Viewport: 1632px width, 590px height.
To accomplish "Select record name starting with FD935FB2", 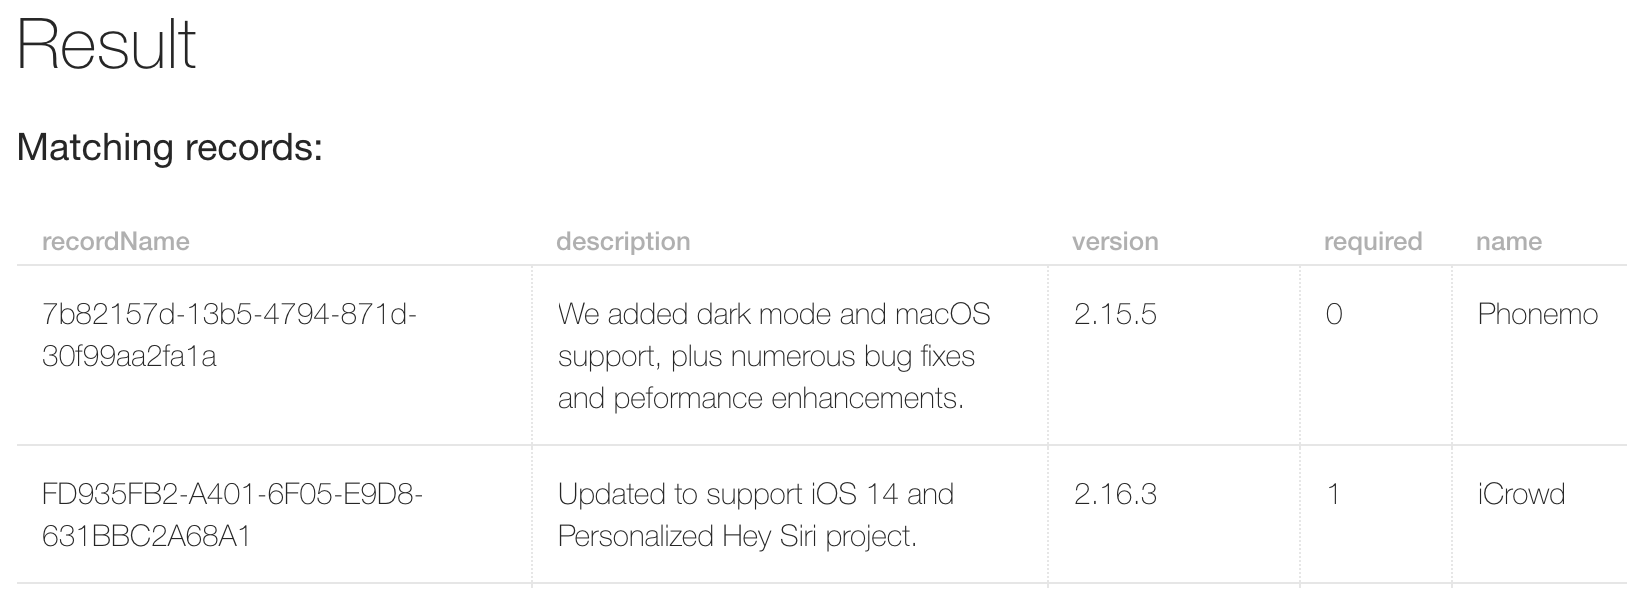I will click(232, 515).
